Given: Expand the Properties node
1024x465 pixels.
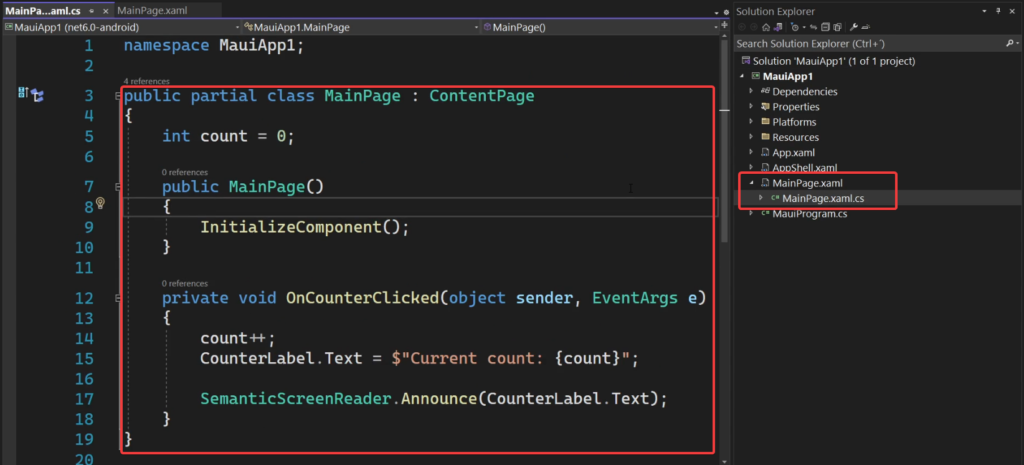Looking at the screenshot, I should pyautogui.click(x=751, y=106).
